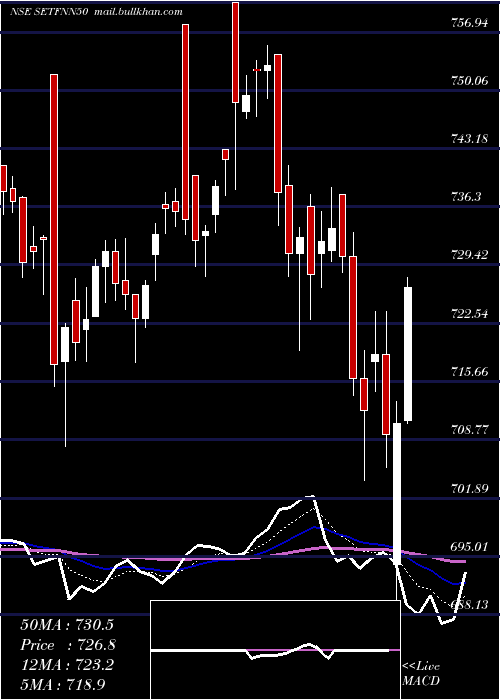Screen dimensions: 500x700
Task: Click the 701.89 price axis label
Action: pos(467,489)
